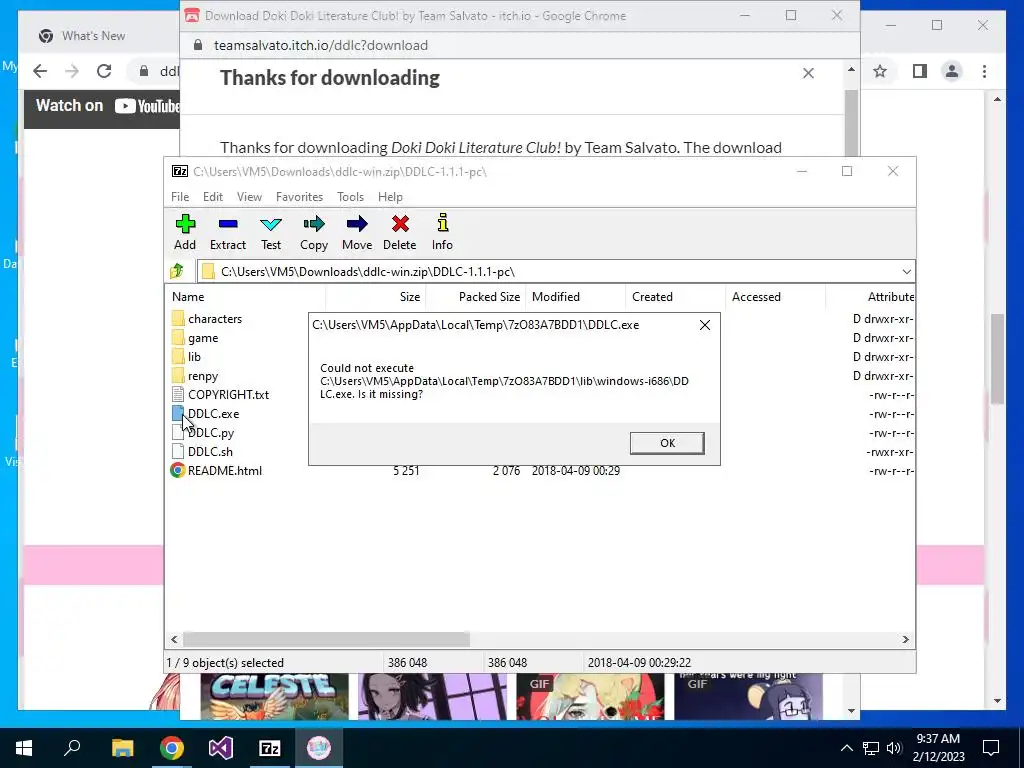Open the Help menu in 7-Zip
Screen dimensions: 1024x768
390,197
